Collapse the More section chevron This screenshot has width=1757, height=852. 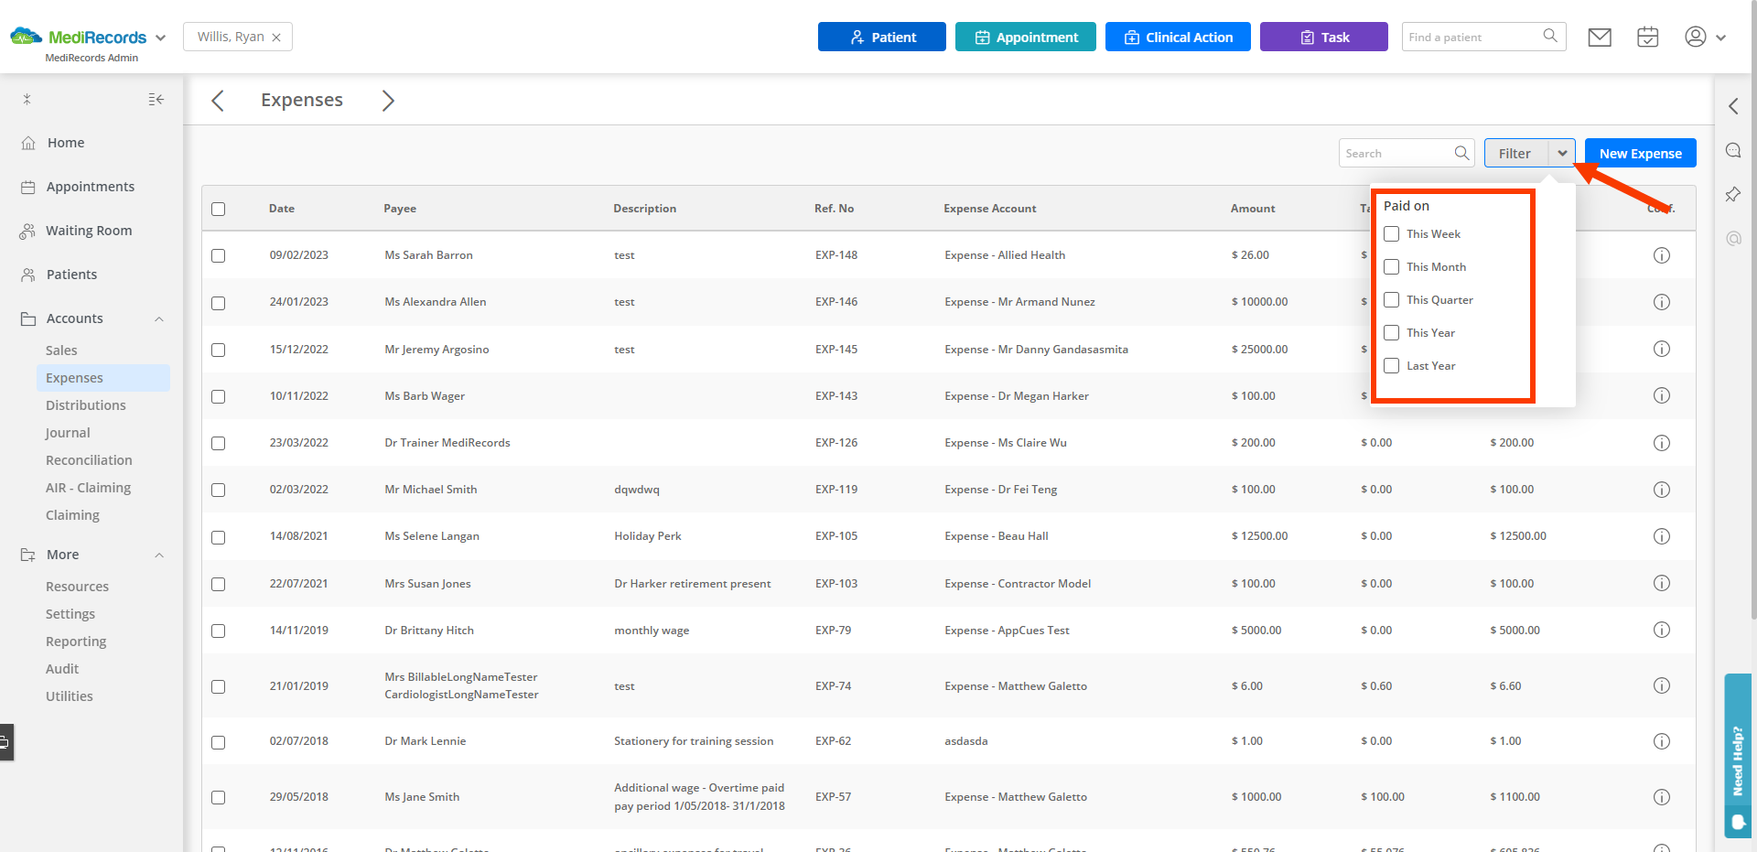pos(159,555)
